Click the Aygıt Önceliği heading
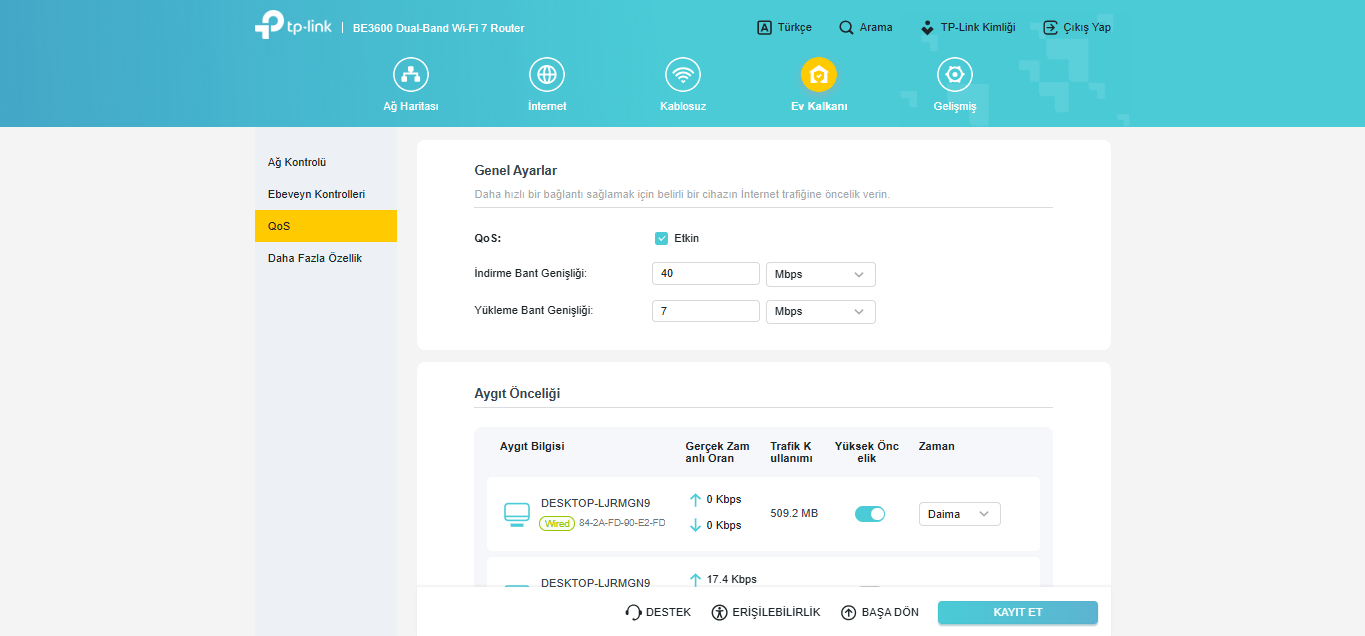 pos(517,394)
